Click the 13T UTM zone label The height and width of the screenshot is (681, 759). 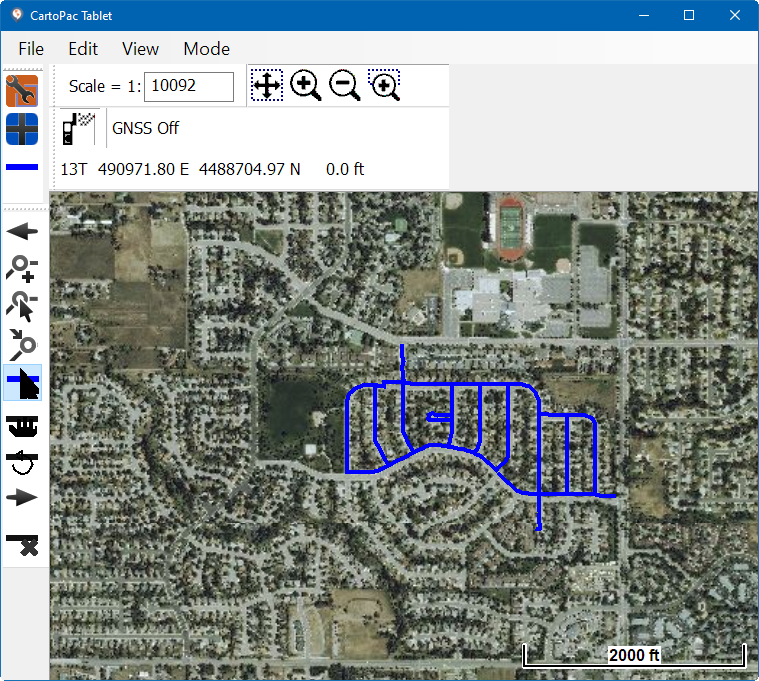74,169
